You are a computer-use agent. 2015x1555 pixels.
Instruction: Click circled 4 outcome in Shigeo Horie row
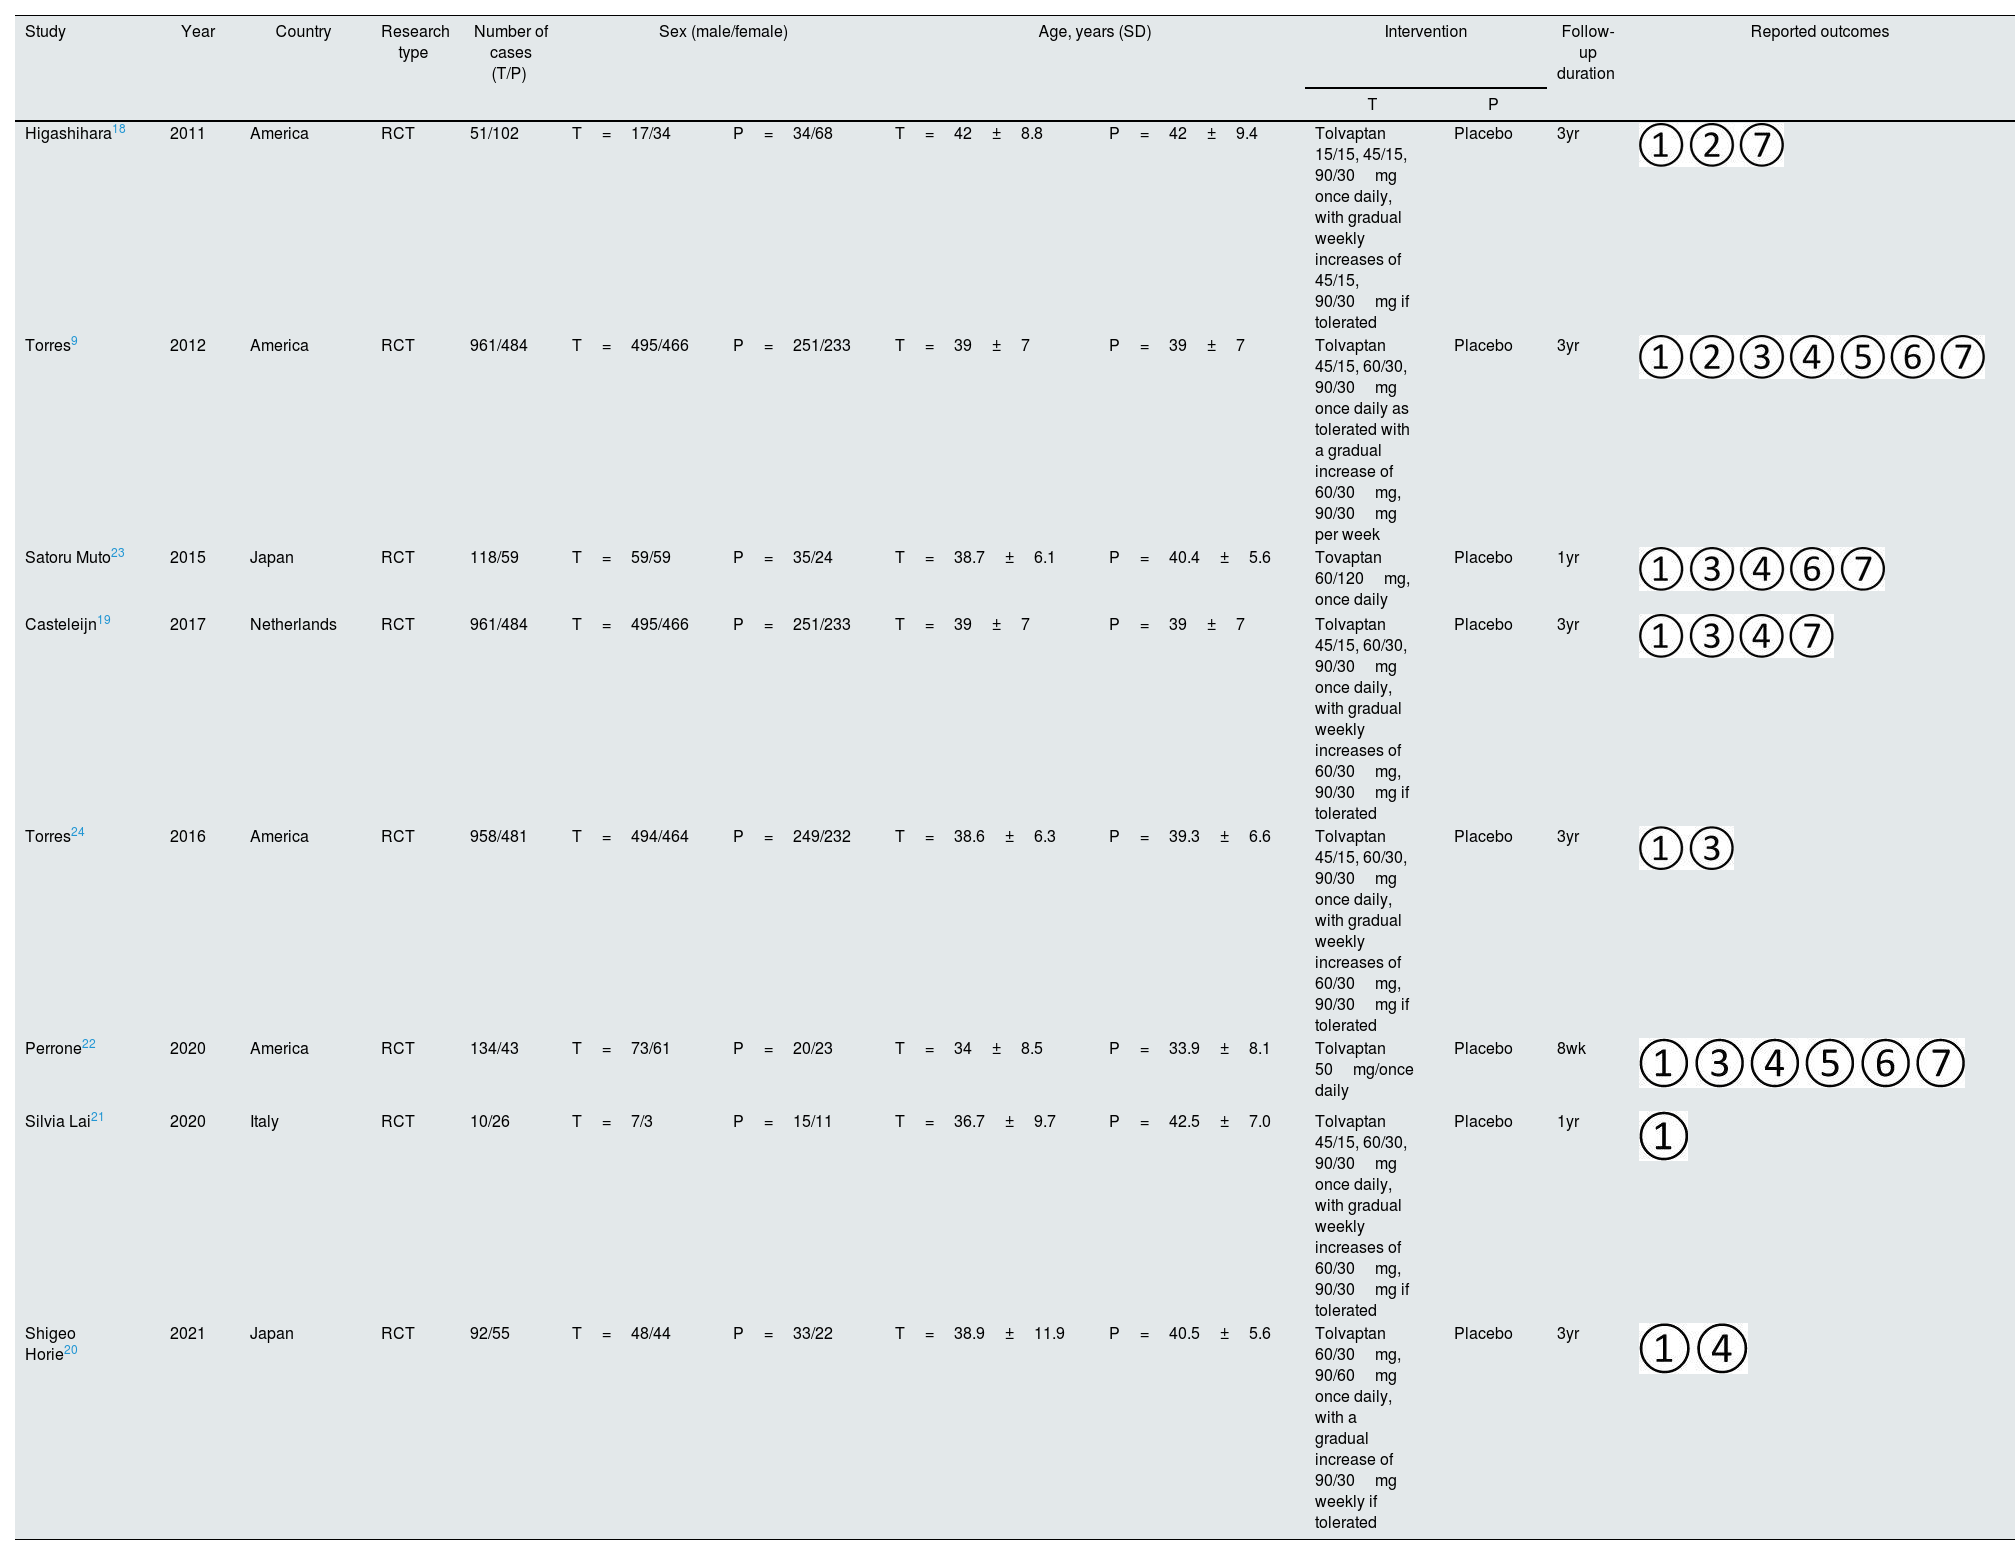coord(1721,1349)
